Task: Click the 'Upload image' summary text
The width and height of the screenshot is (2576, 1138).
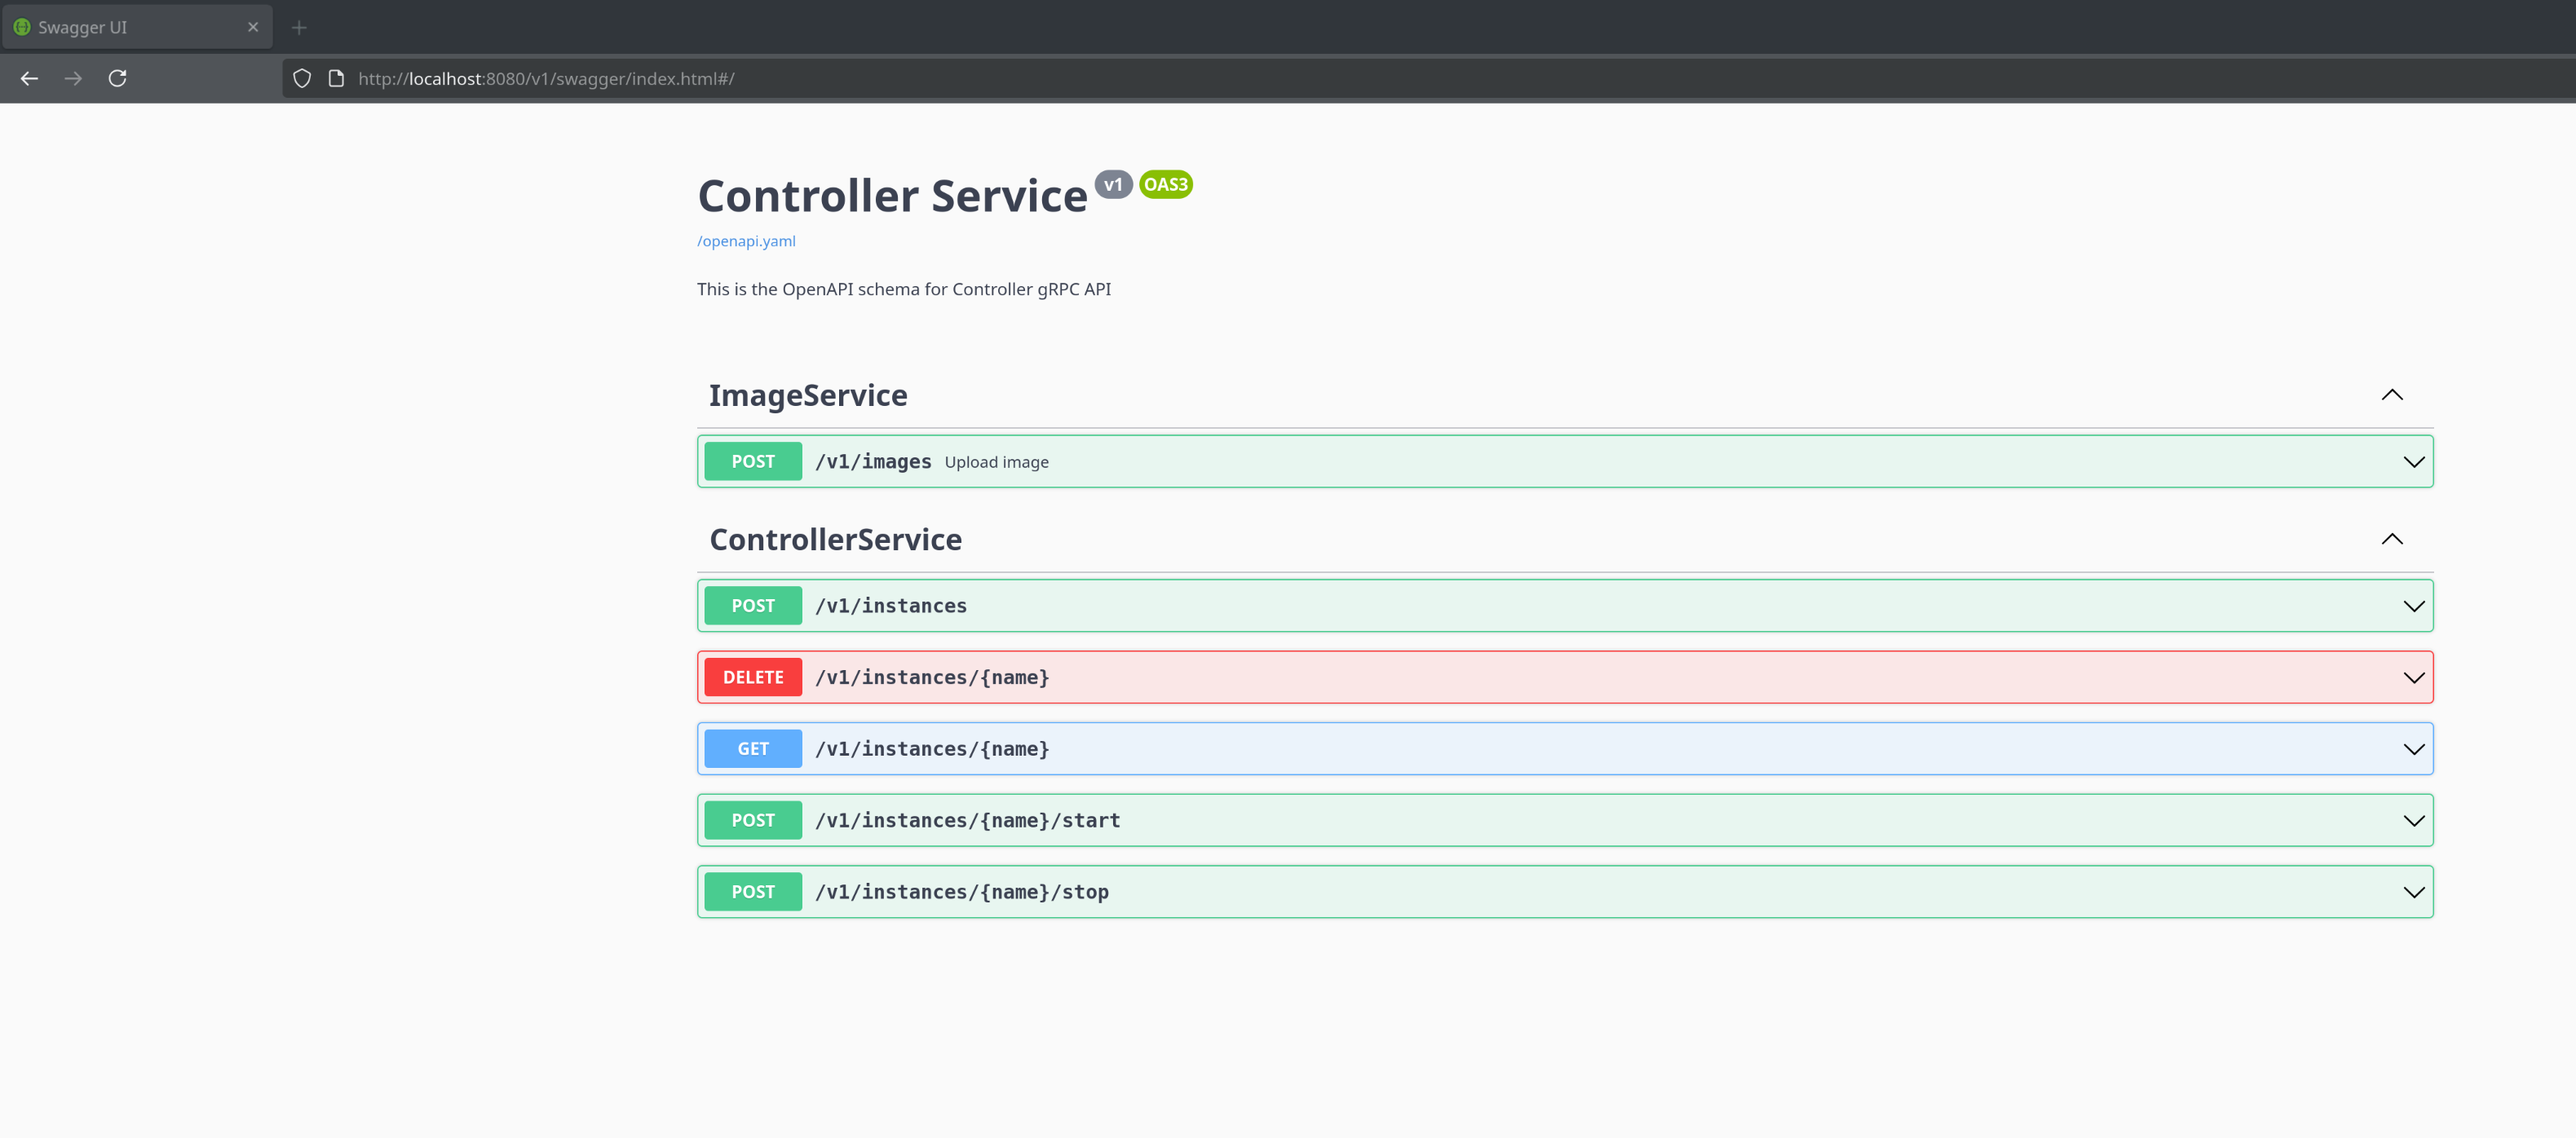Action: click(x=996, y=462)
